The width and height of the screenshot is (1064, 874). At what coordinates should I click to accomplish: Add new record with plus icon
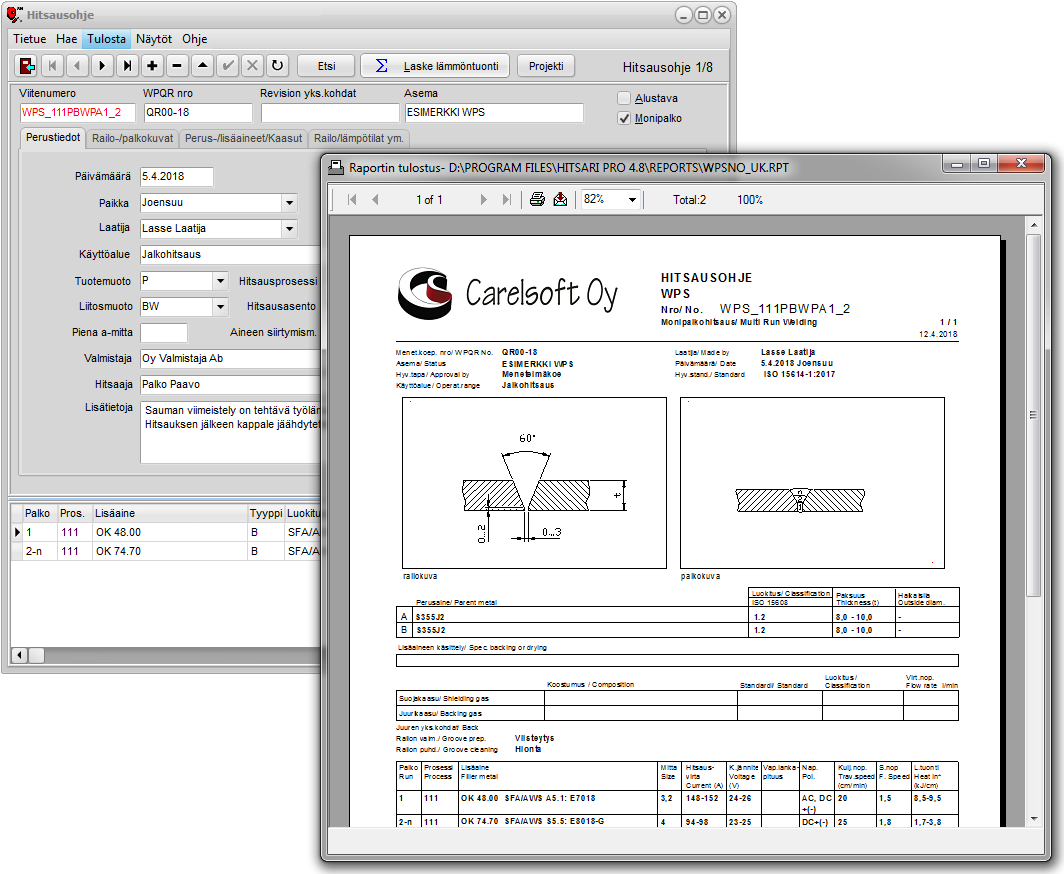point(152,66)
